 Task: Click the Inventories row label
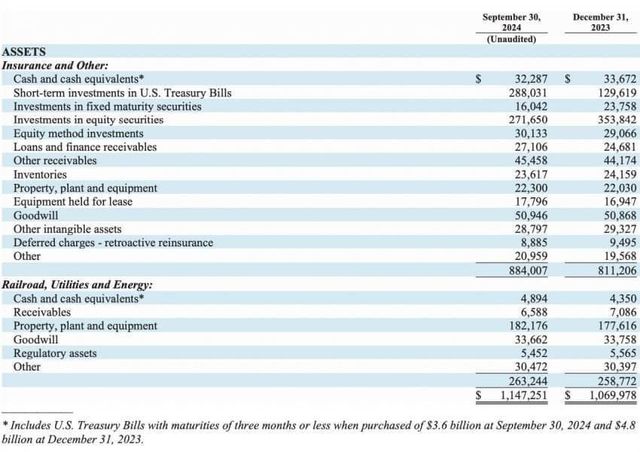pos(42,174)
